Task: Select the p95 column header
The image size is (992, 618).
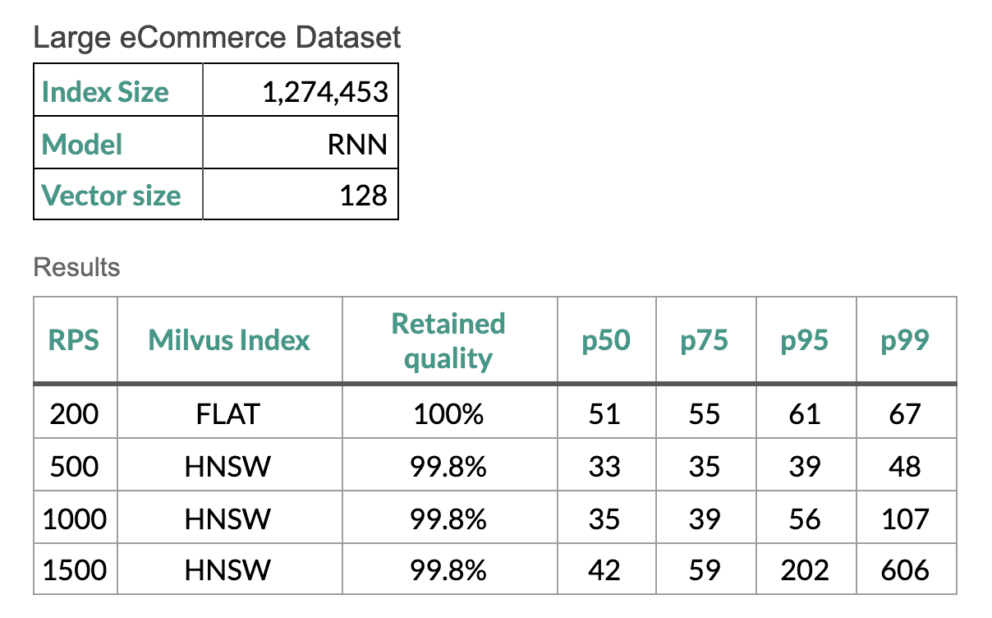Action: [x=805, y=340]
